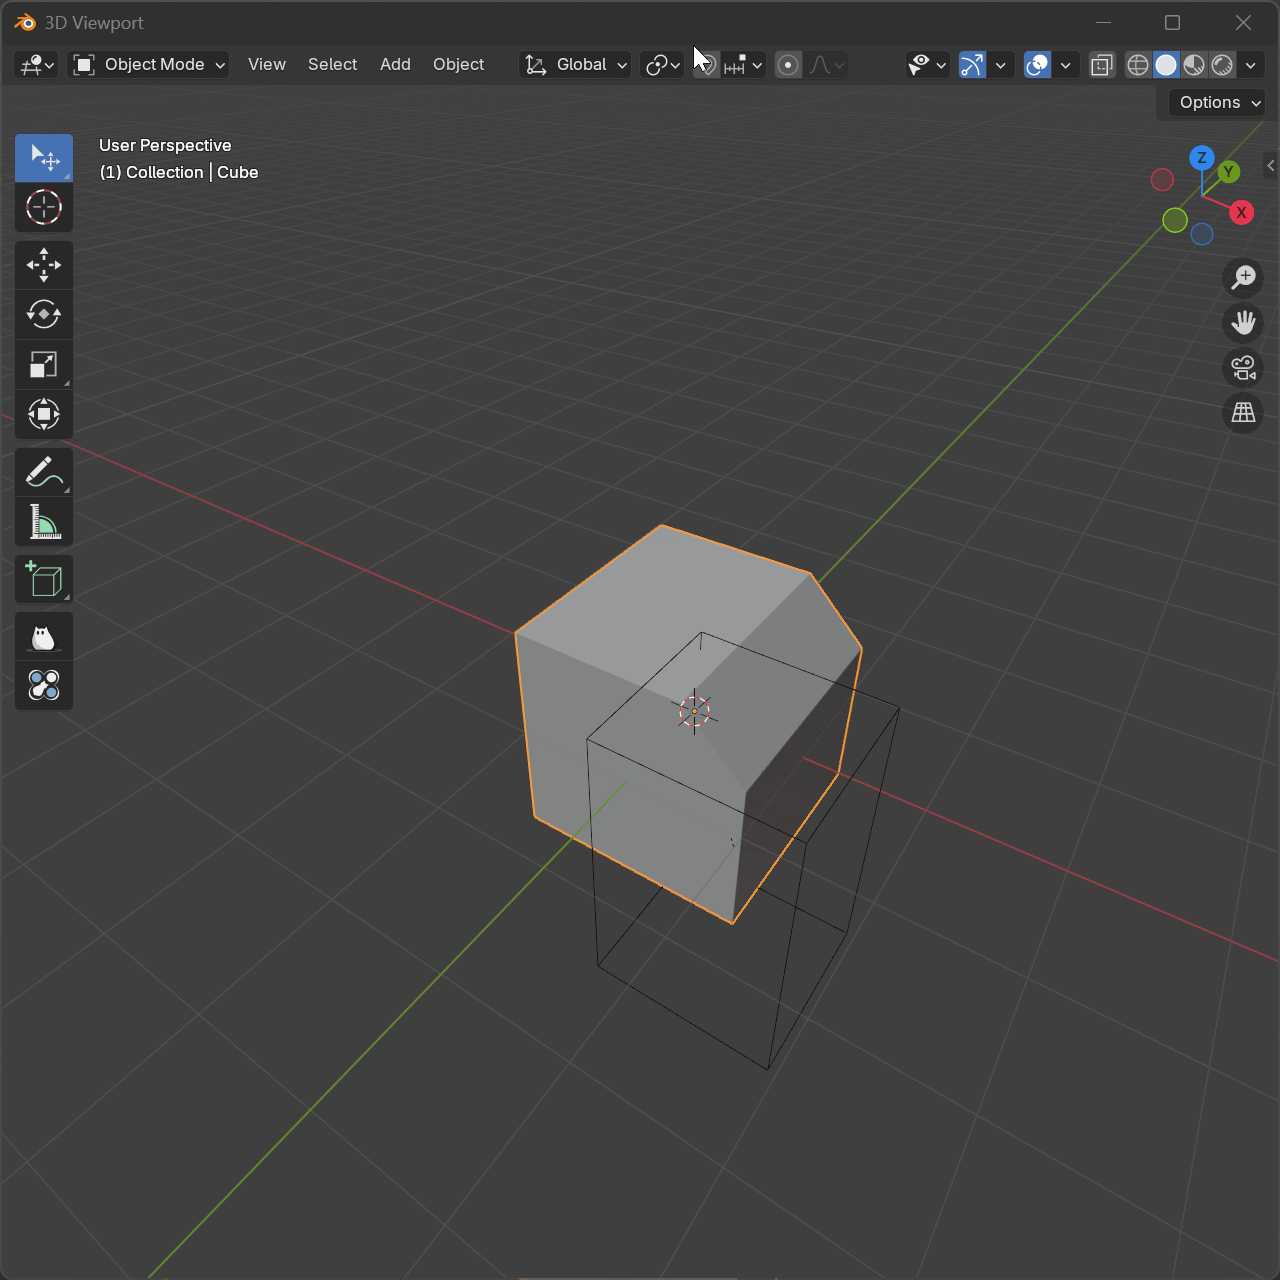
Task: Open the Object menu
Action: [x=458, y=64]
